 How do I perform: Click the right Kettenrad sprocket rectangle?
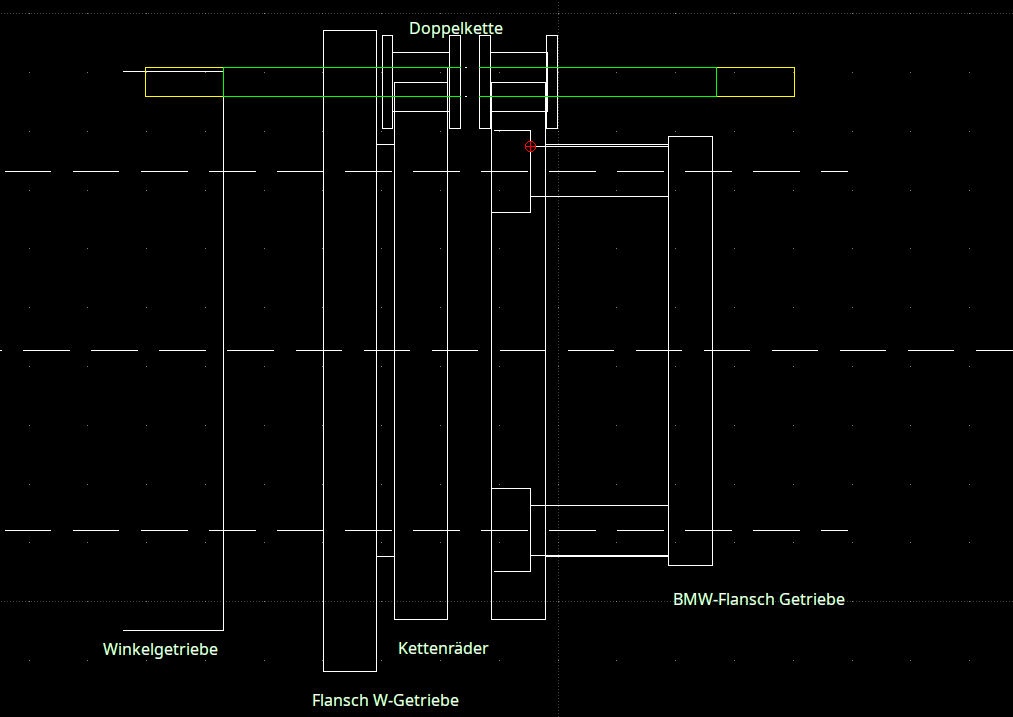pyautogui.click(x=492, y=400)
